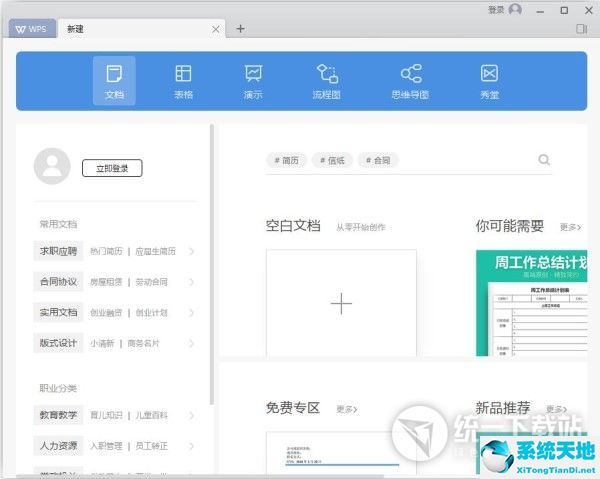Image resolution: width=600 pixels, height=479 pixels.
Task: Click the 员工转正 link
Action: coord(152,446)
